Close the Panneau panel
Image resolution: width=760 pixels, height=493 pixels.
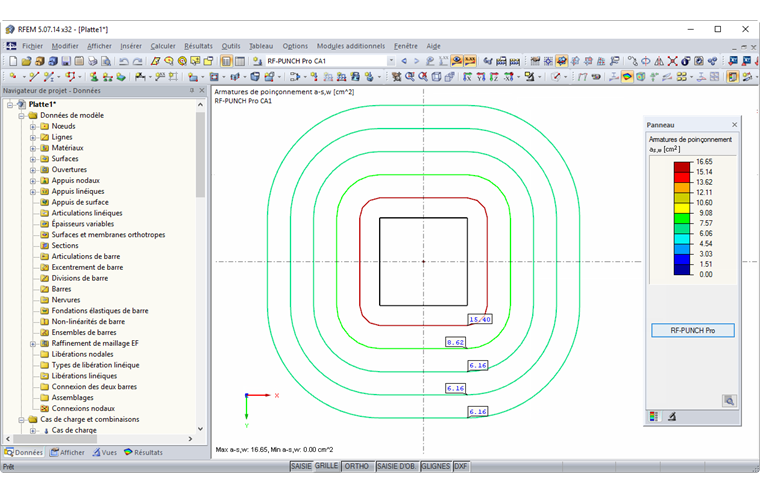(x=734, y=125)
